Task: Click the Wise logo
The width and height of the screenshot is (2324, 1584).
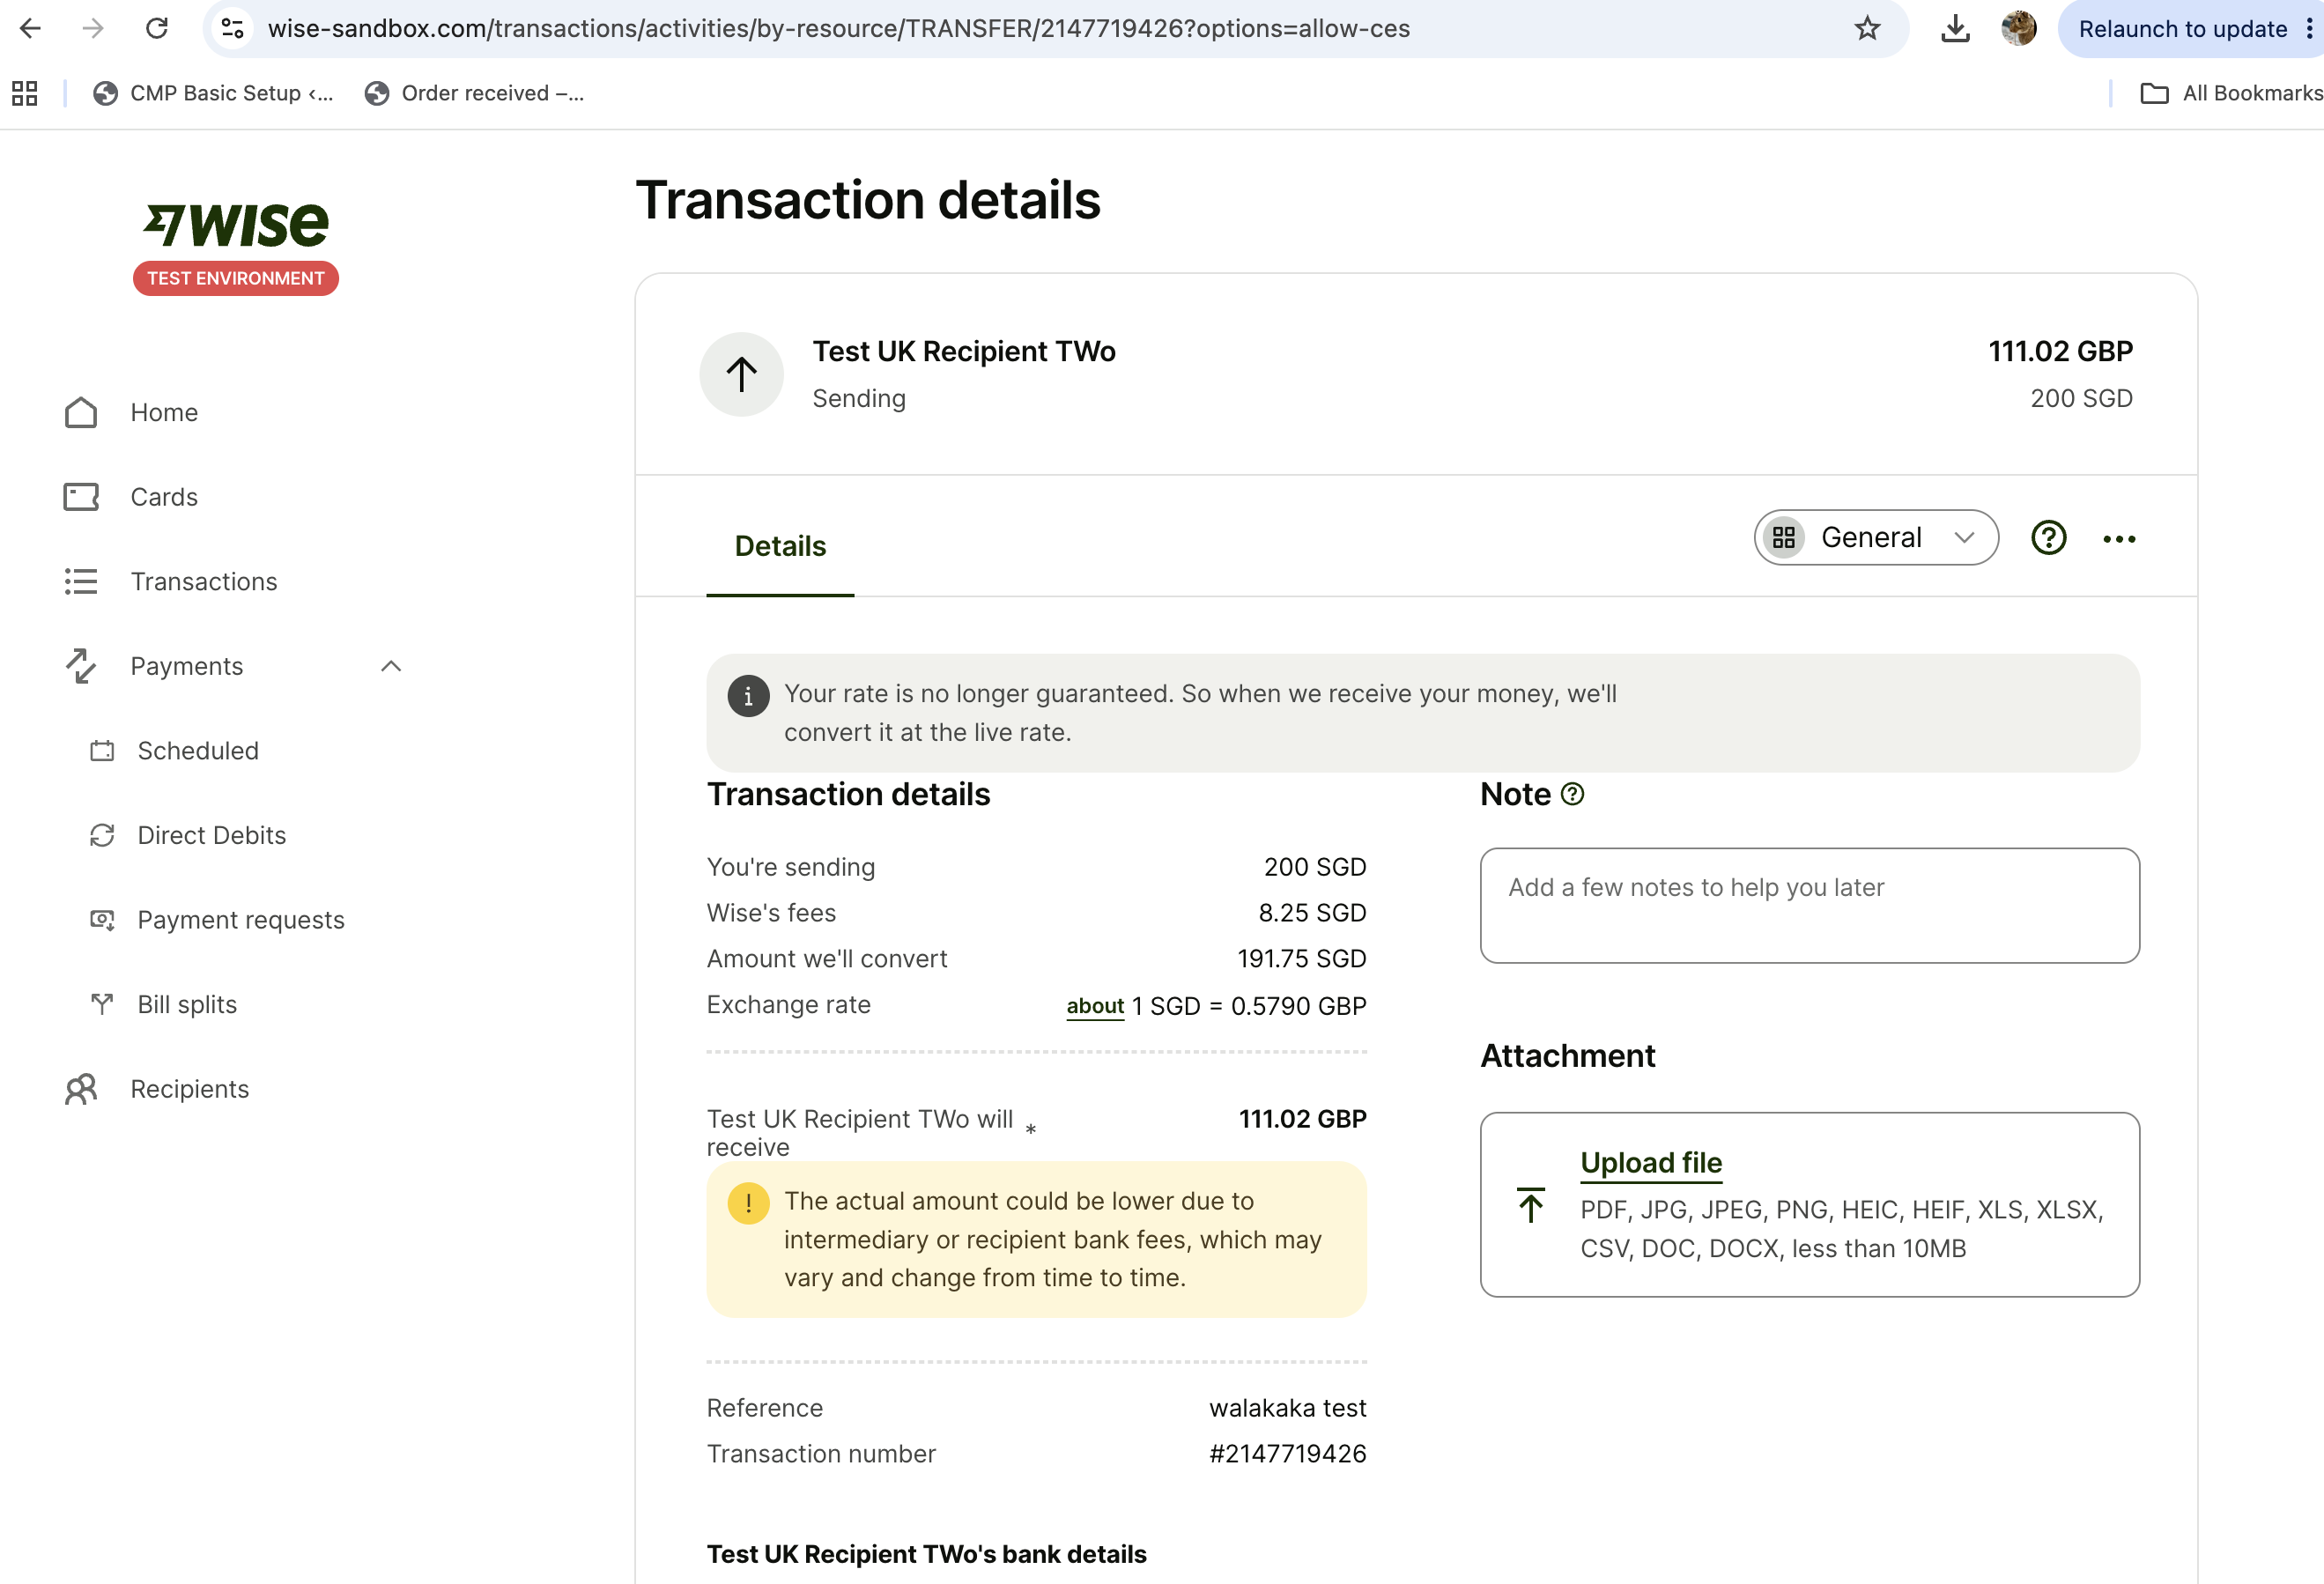Action: point(236,224)
